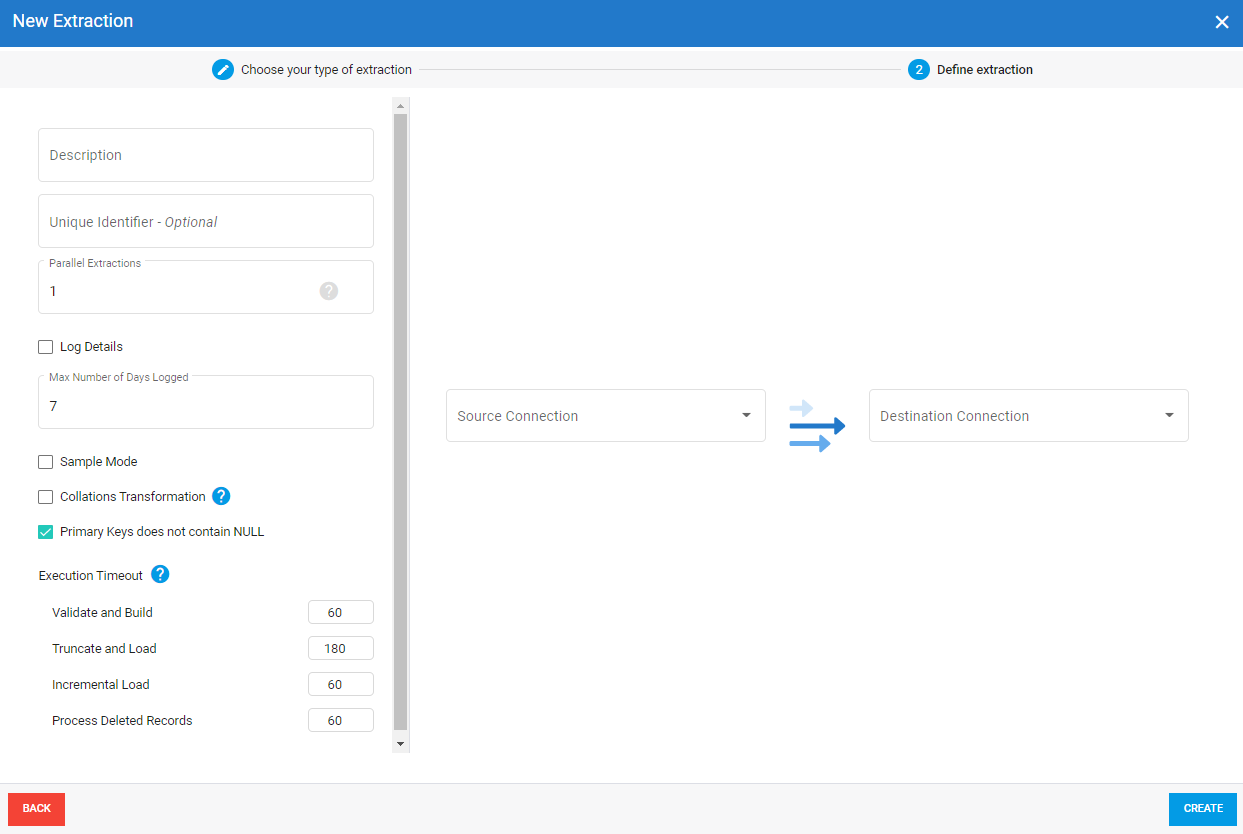
Task: Click the CREATE button
Action: [1202, 809]
